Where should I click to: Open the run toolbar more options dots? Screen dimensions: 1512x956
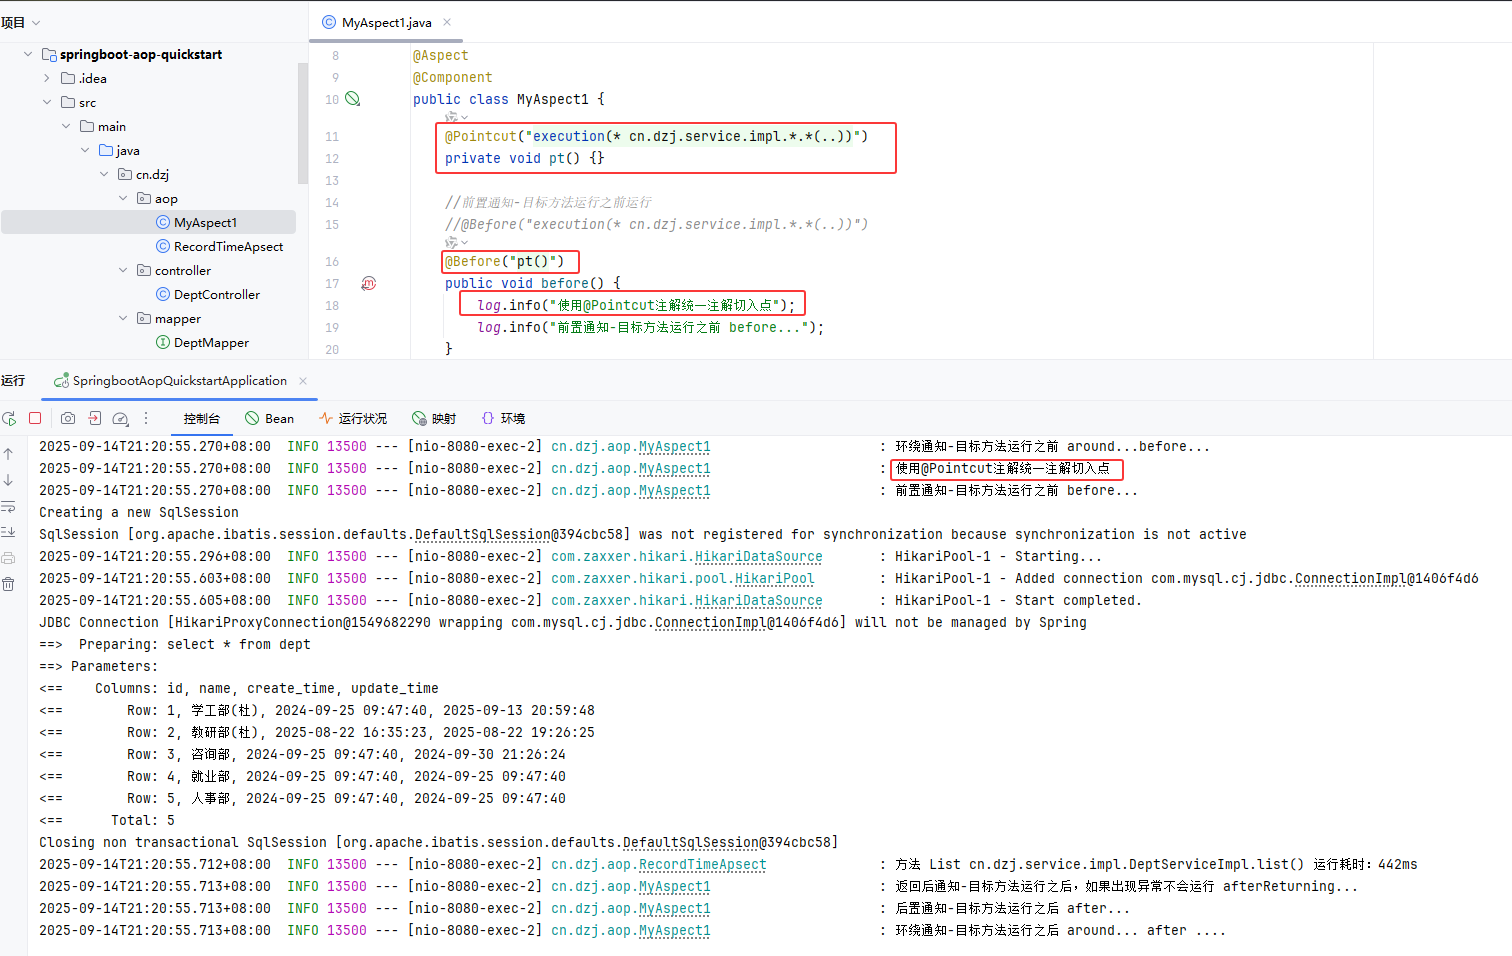146,418
